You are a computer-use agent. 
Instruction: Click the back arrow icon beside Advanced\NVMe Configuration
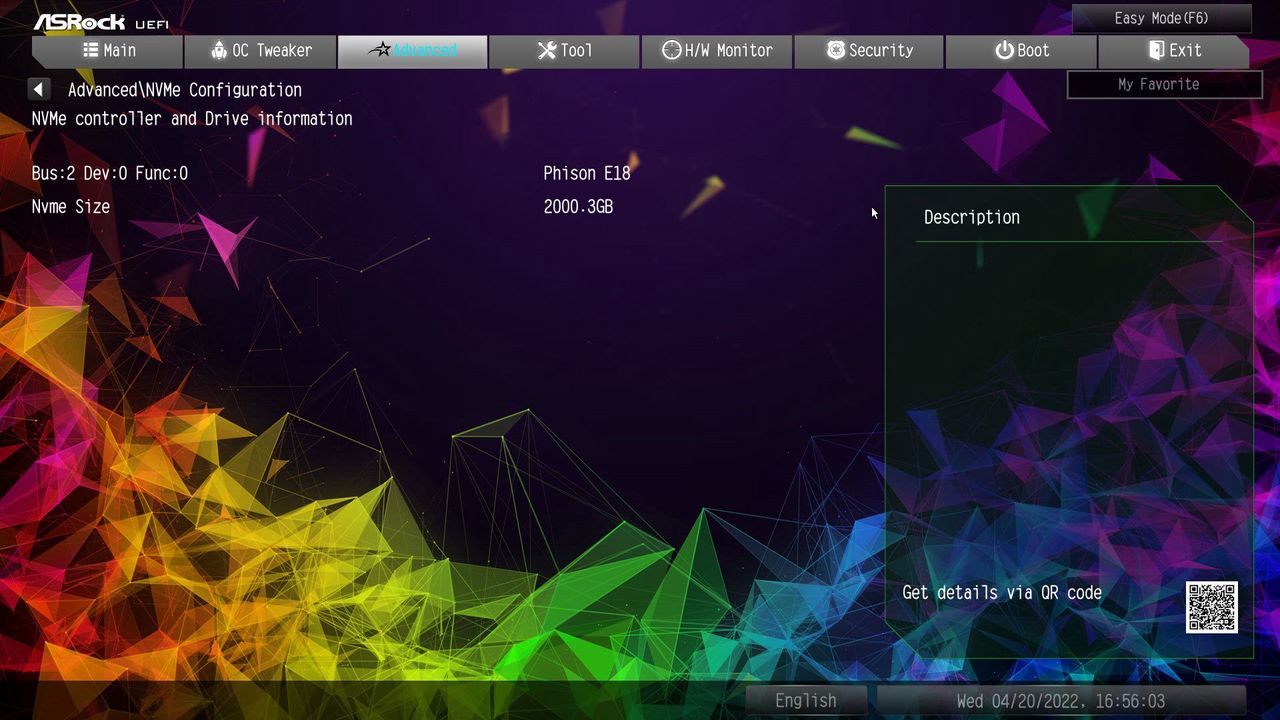(38, 90)
